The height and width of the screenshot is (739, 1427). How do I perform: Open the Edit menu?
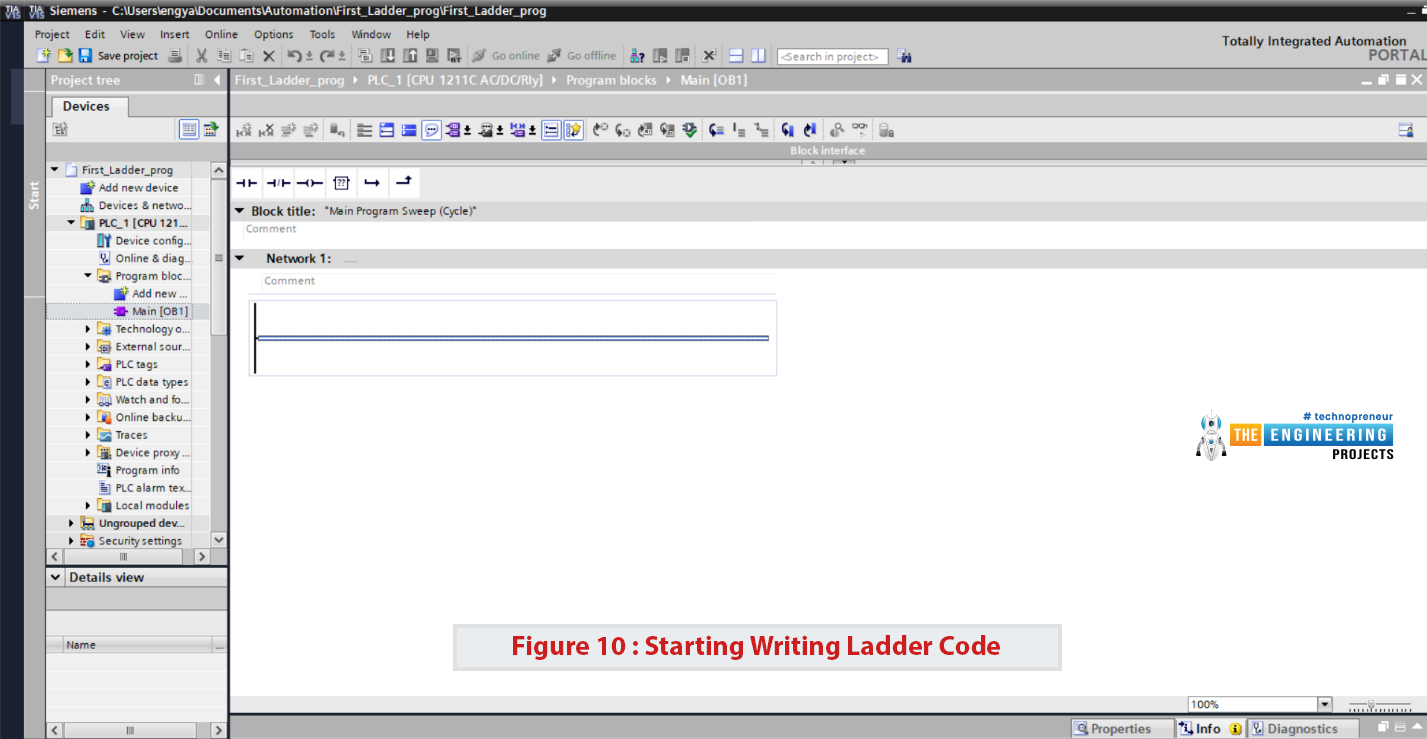tap(95, 34)
